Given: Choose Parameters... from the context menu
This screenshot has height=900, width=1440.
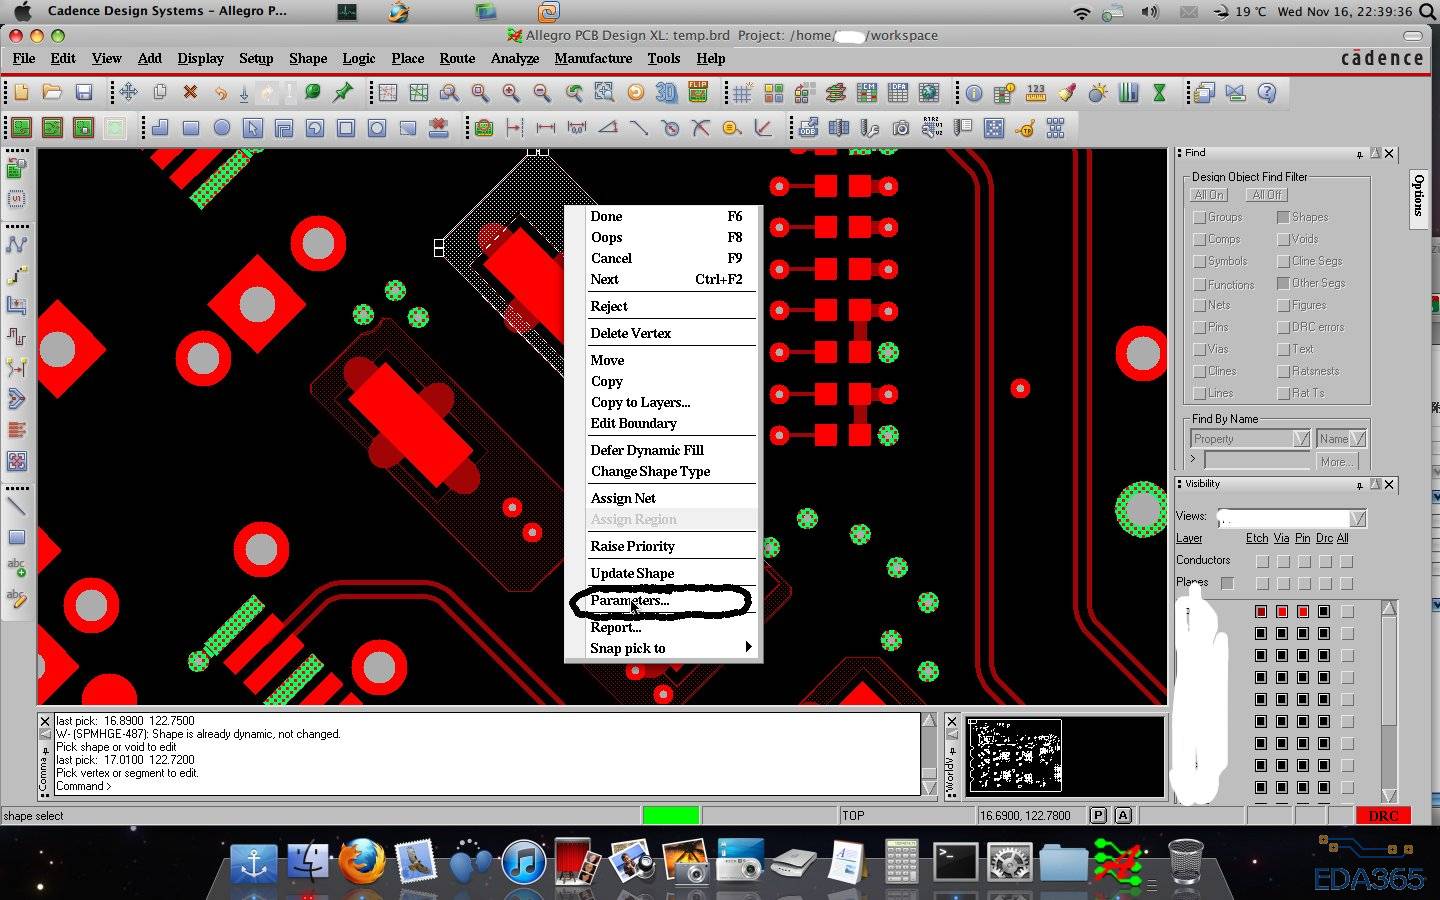Looking at the screenshot, I should click(630, 601).
